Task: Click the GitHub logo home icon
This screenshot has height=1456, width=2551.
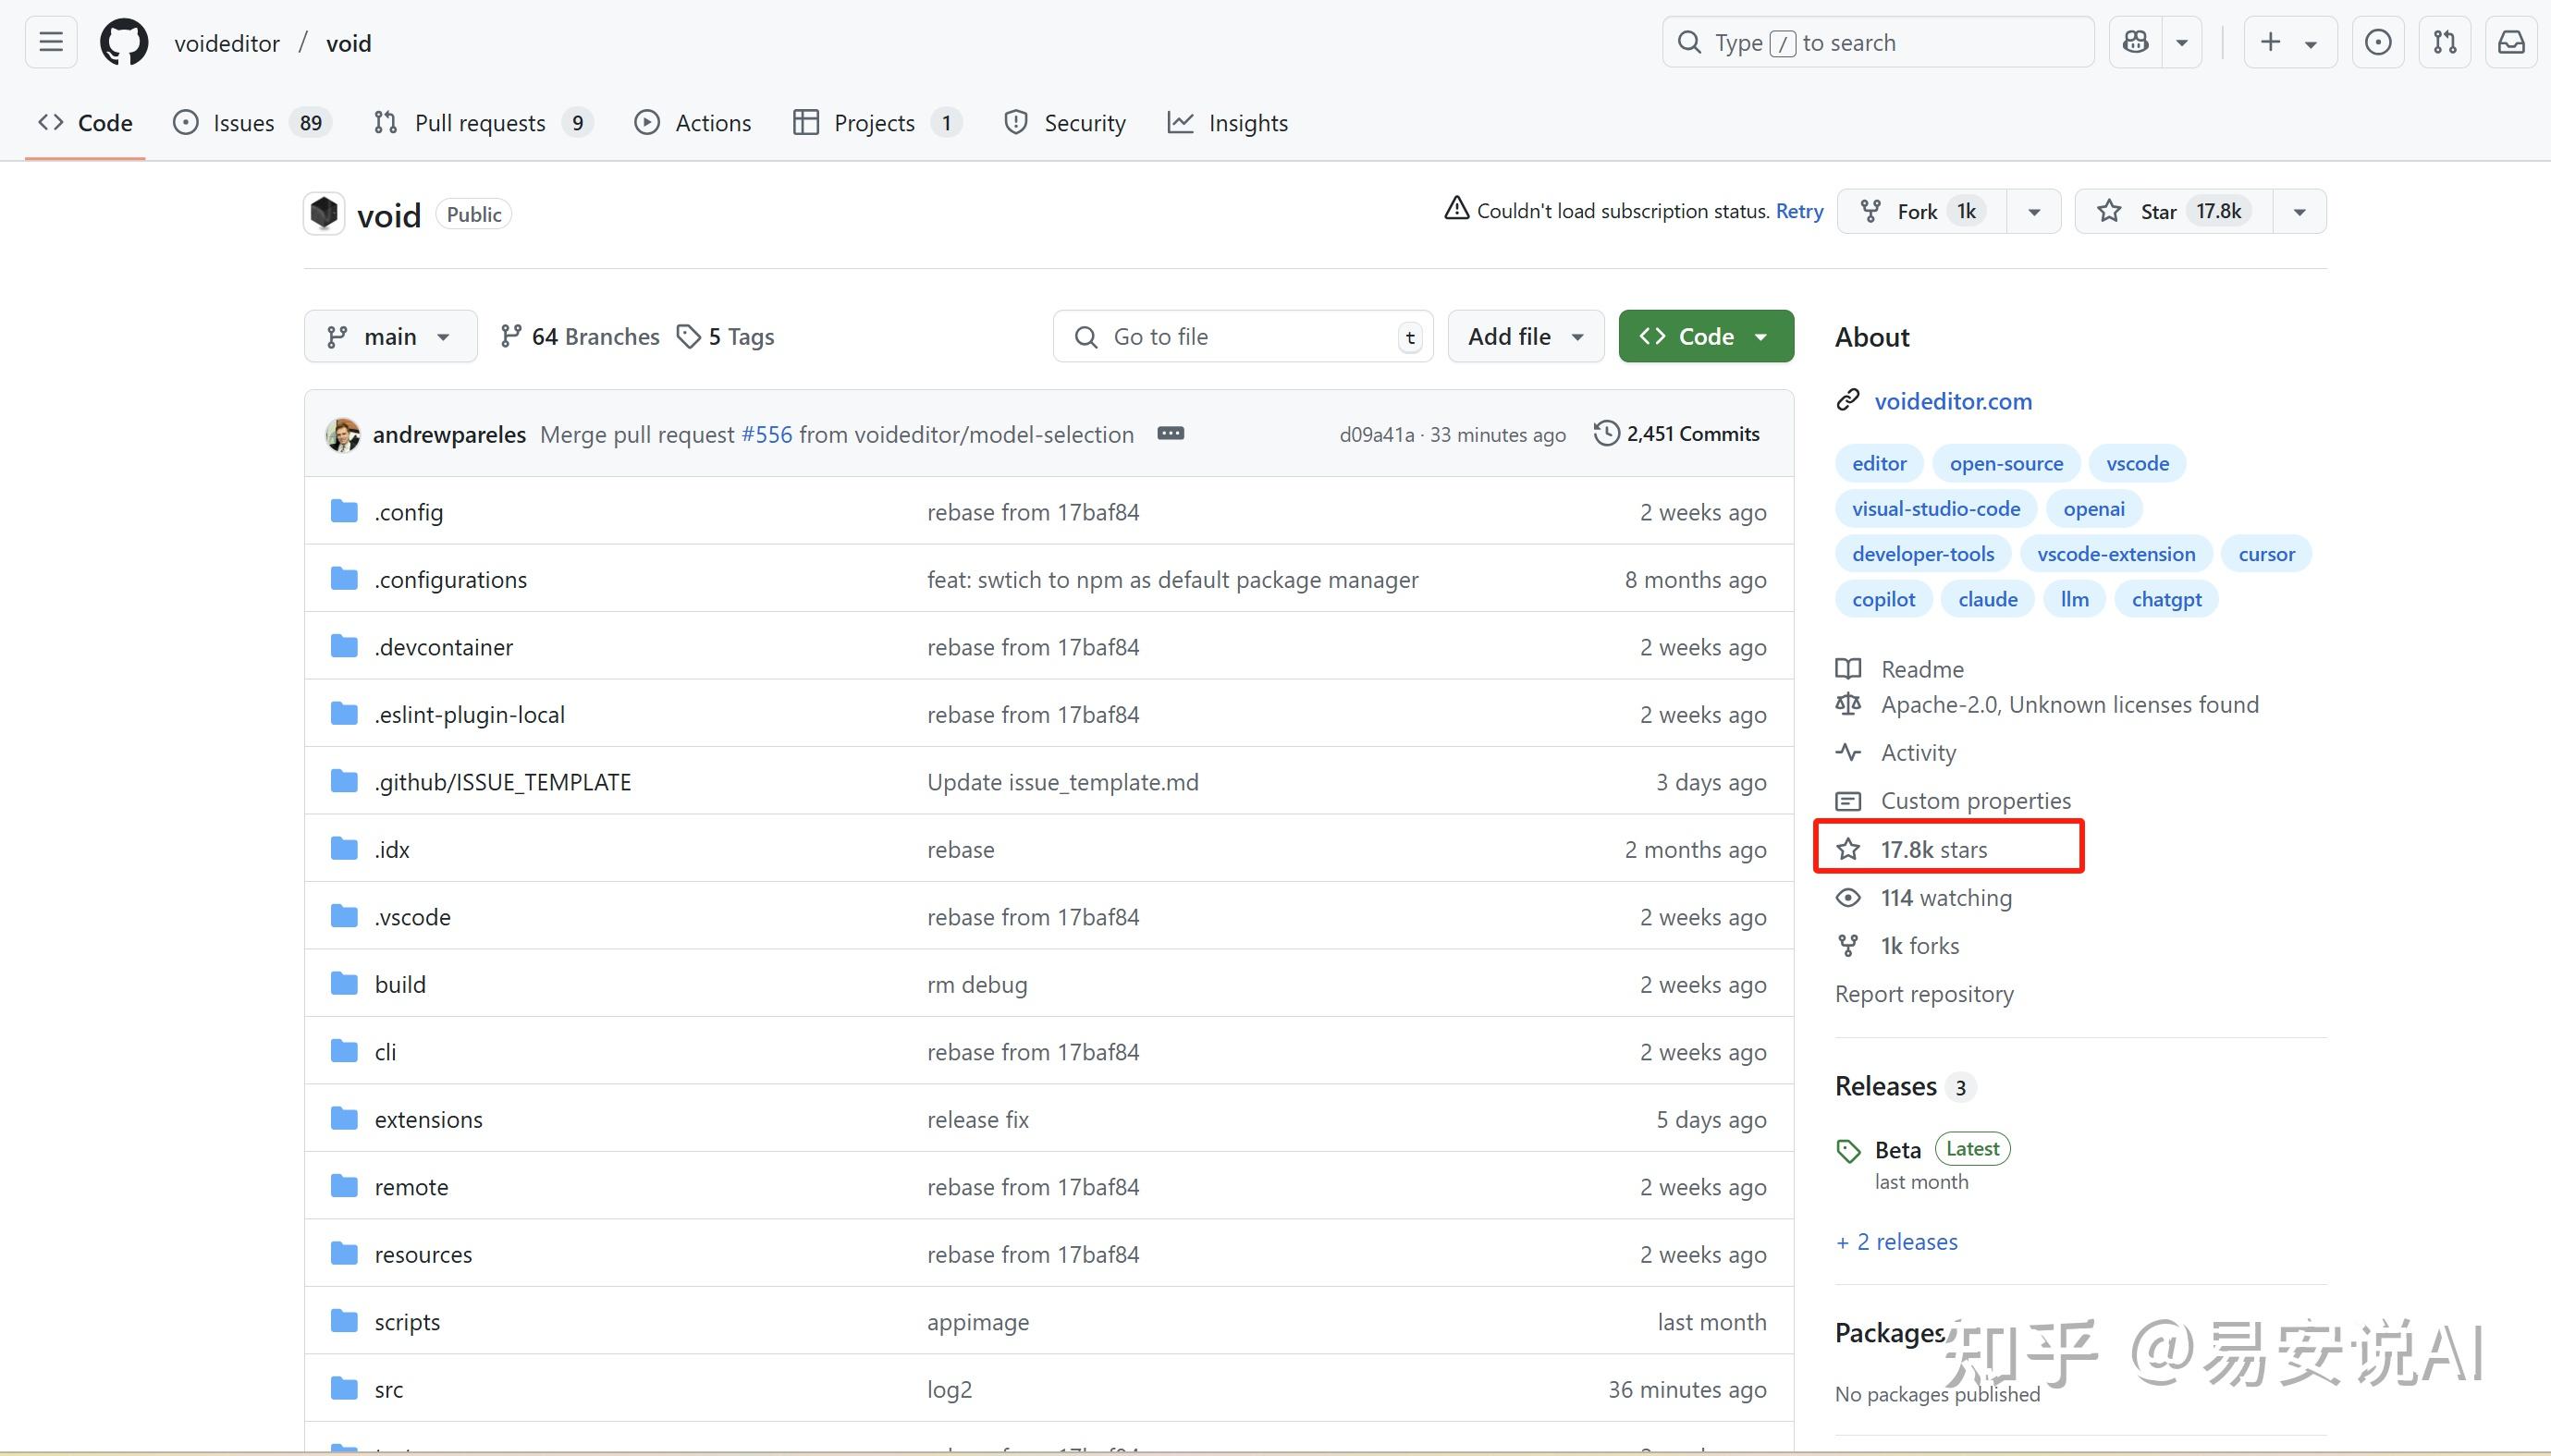Action: click(x=124, y=43)
